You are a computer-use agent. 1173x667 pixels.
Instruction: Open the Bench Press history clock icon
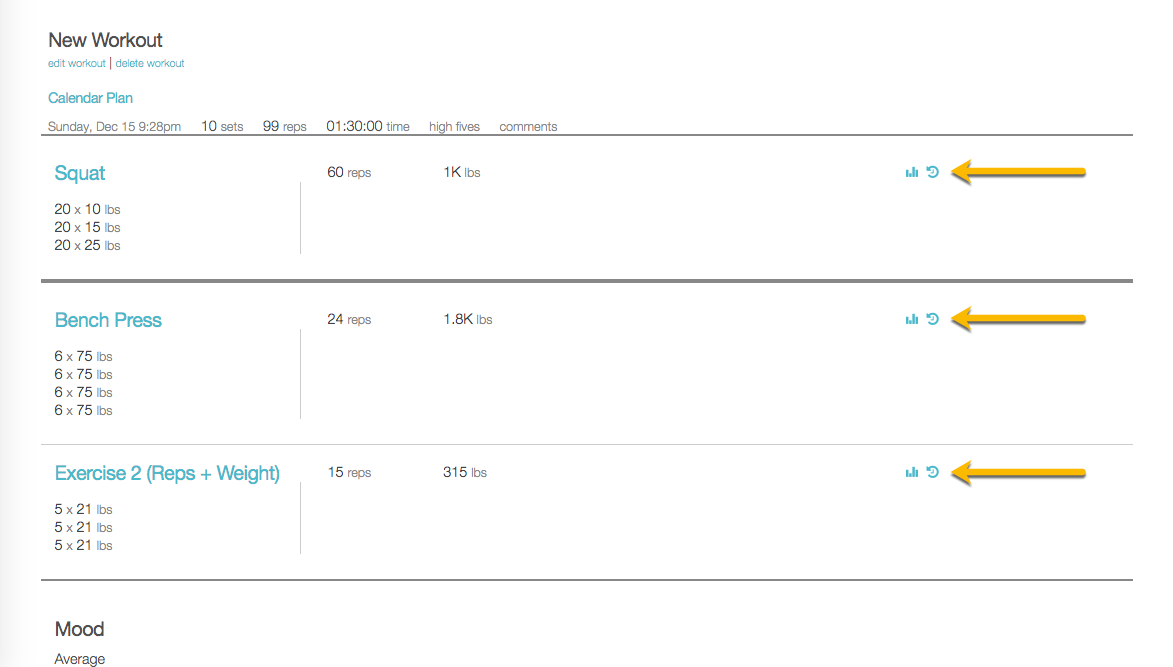click(932, 319)
